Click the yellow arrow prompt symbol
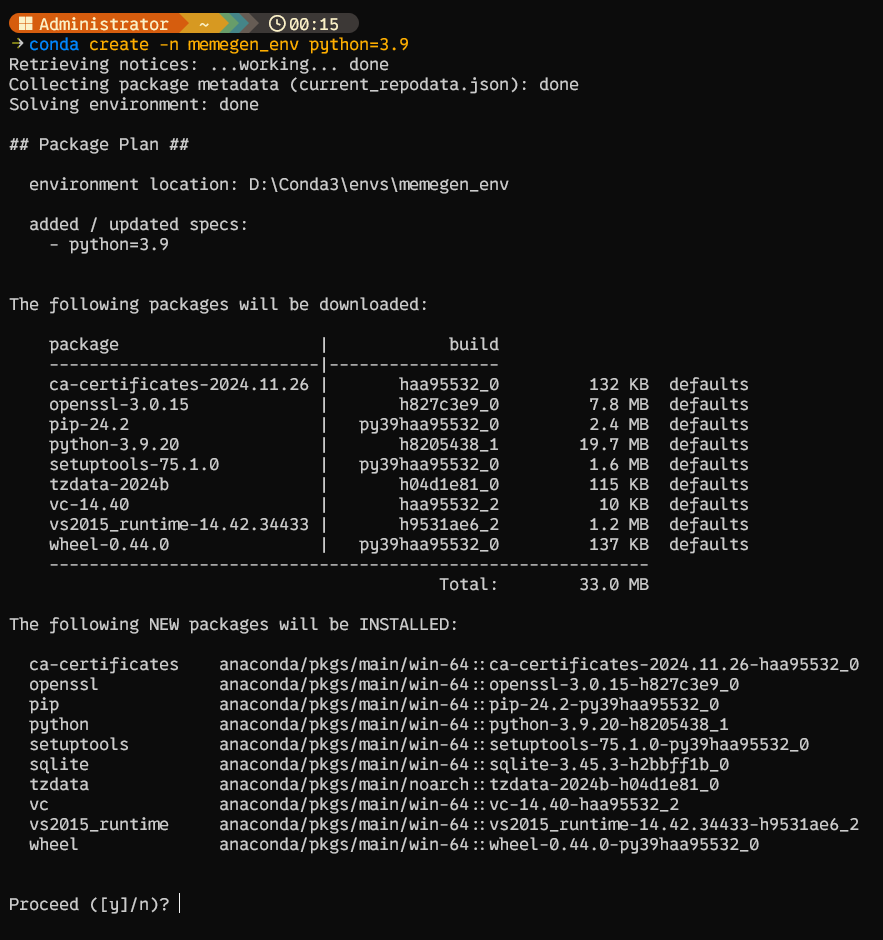Image resolution: width=883 pixels, height=940 pixels. pyautogui.click(x=17, y=45)
